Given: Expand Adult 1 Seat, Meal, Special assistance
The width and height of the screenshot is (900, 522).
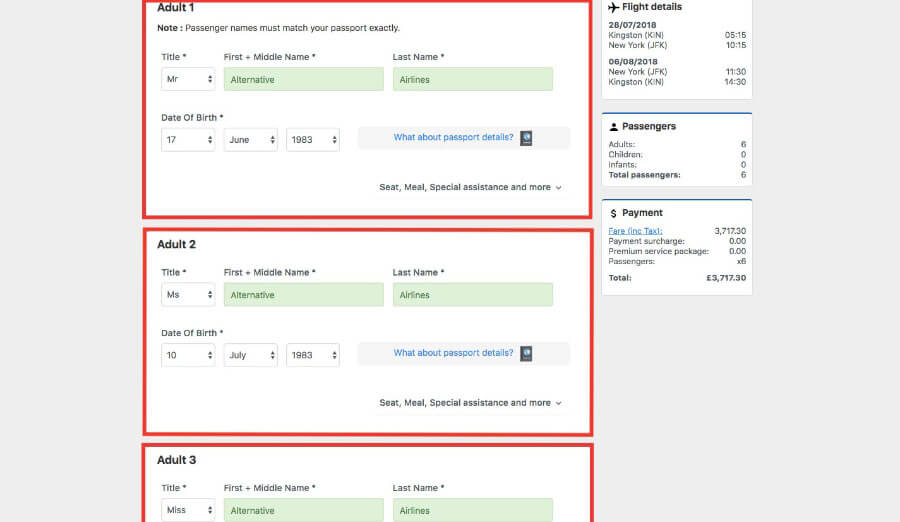Looking at the screenshot, I should 470,187.
